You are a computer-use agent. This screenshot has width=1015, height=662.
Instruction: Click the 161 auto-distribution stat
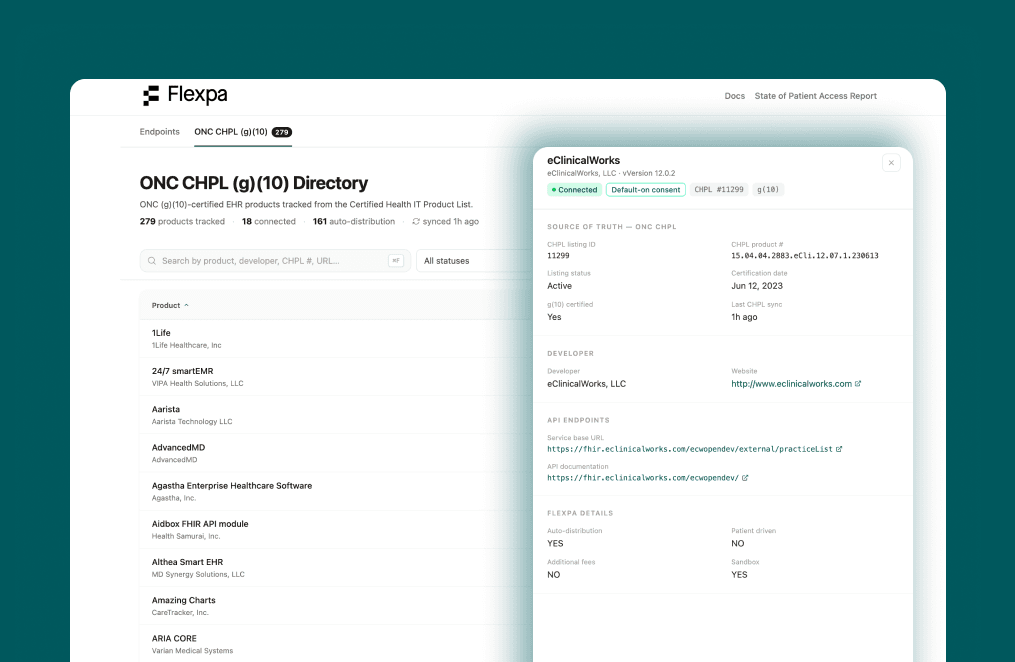point(353,221)
